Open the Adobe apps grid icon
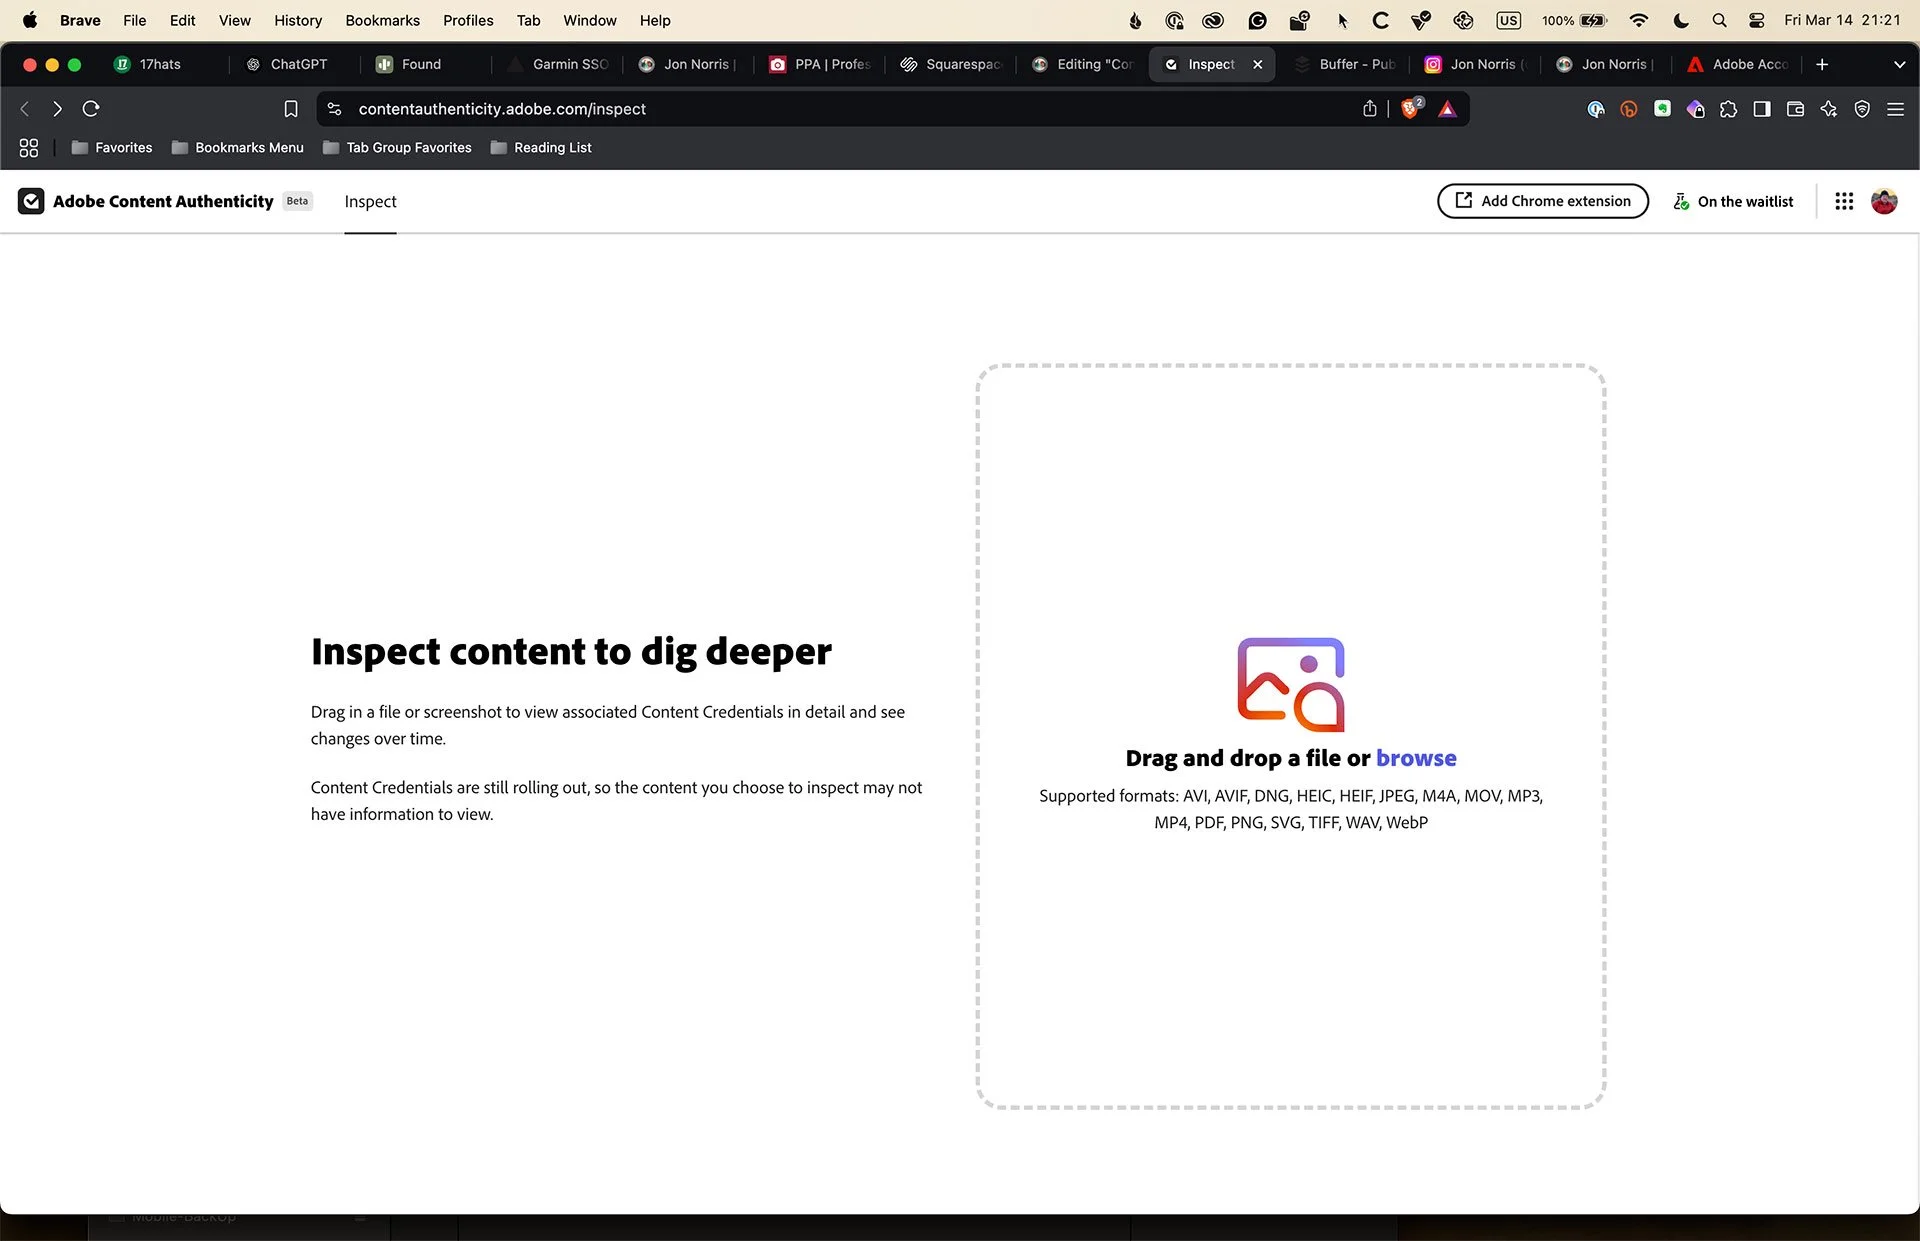 click(x=1844, y=201)
